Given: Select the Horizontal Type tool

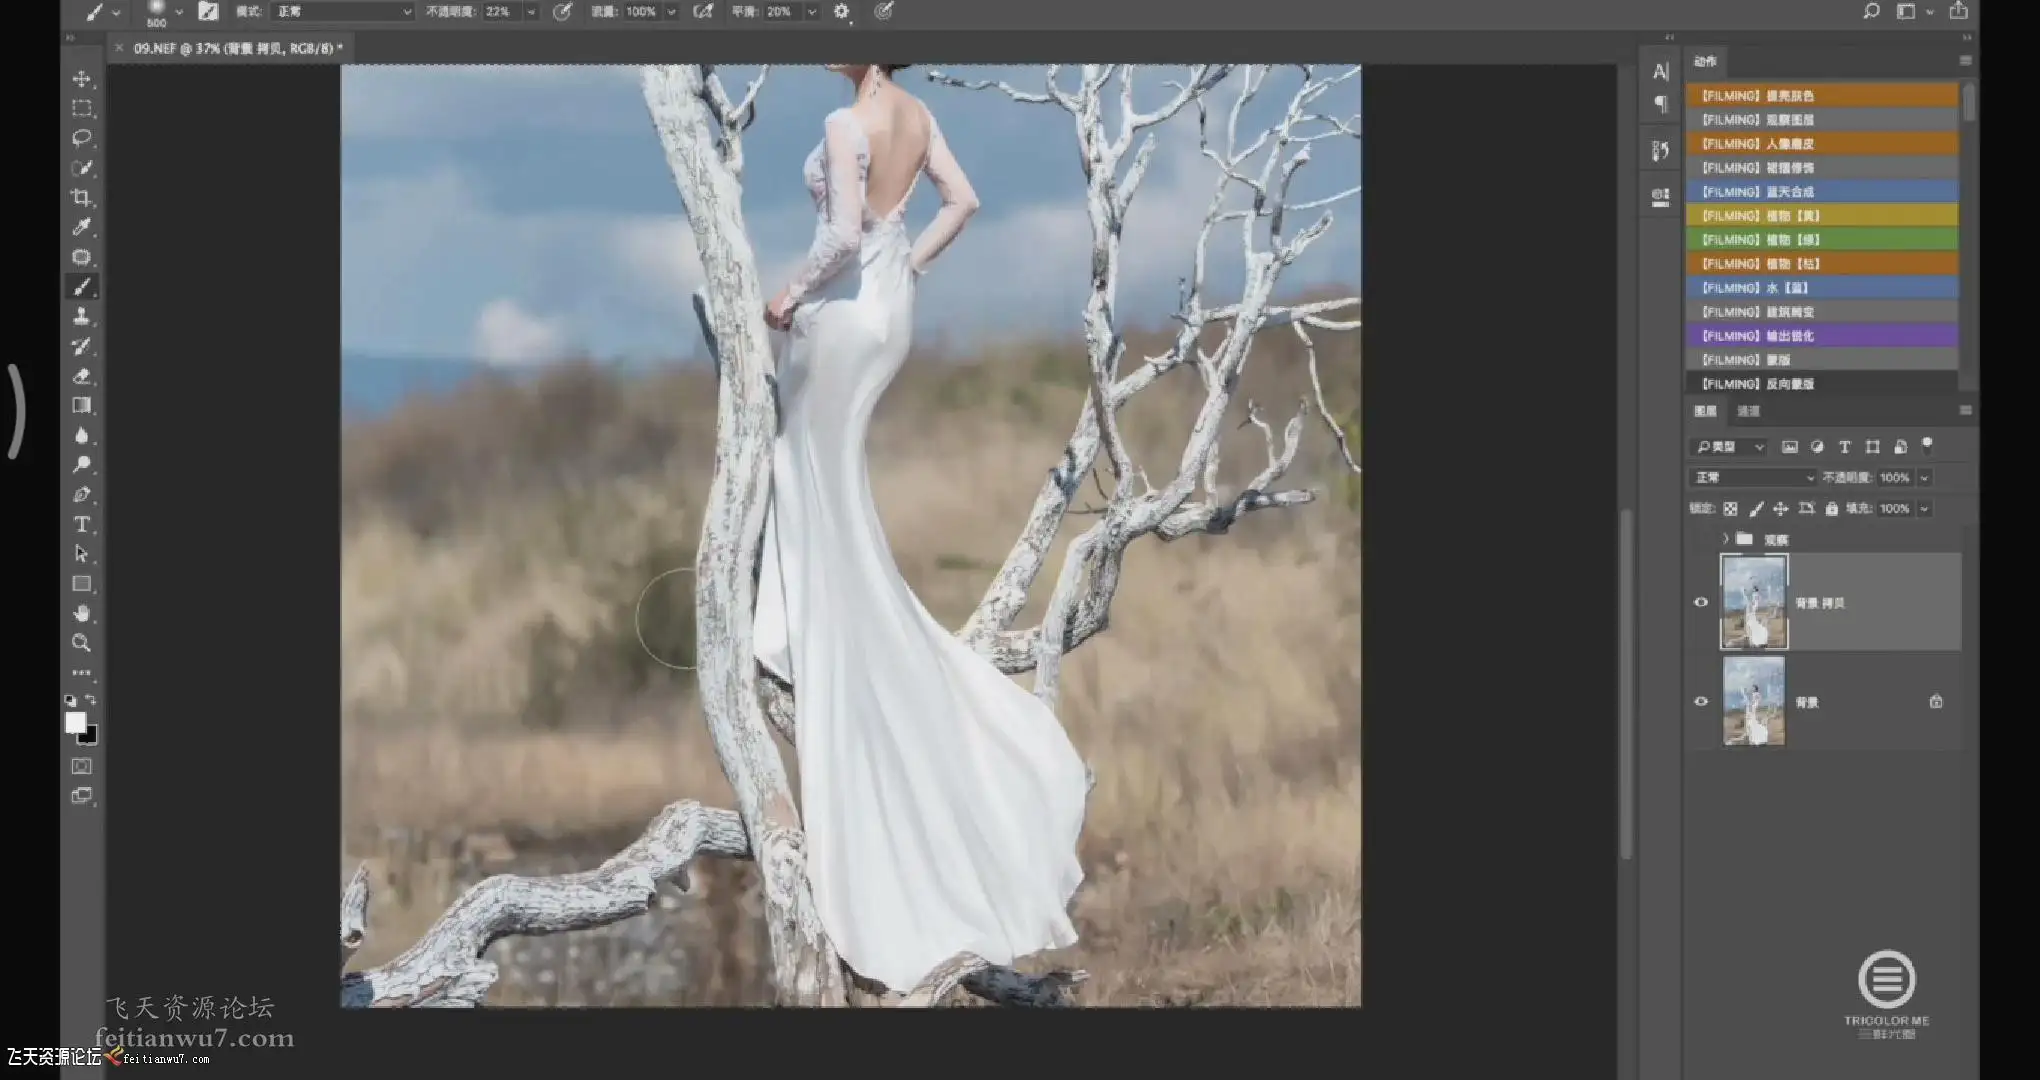Looking at the screenshot, I should [x=82, y=524].
